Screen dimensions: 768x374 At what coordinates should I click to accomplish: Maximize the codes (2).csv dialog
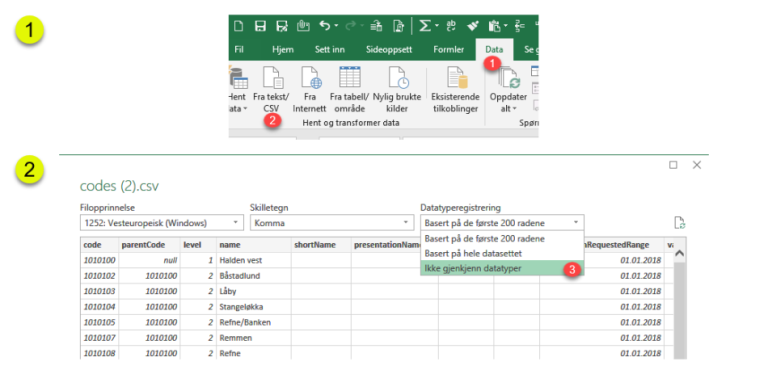point(673,165)
